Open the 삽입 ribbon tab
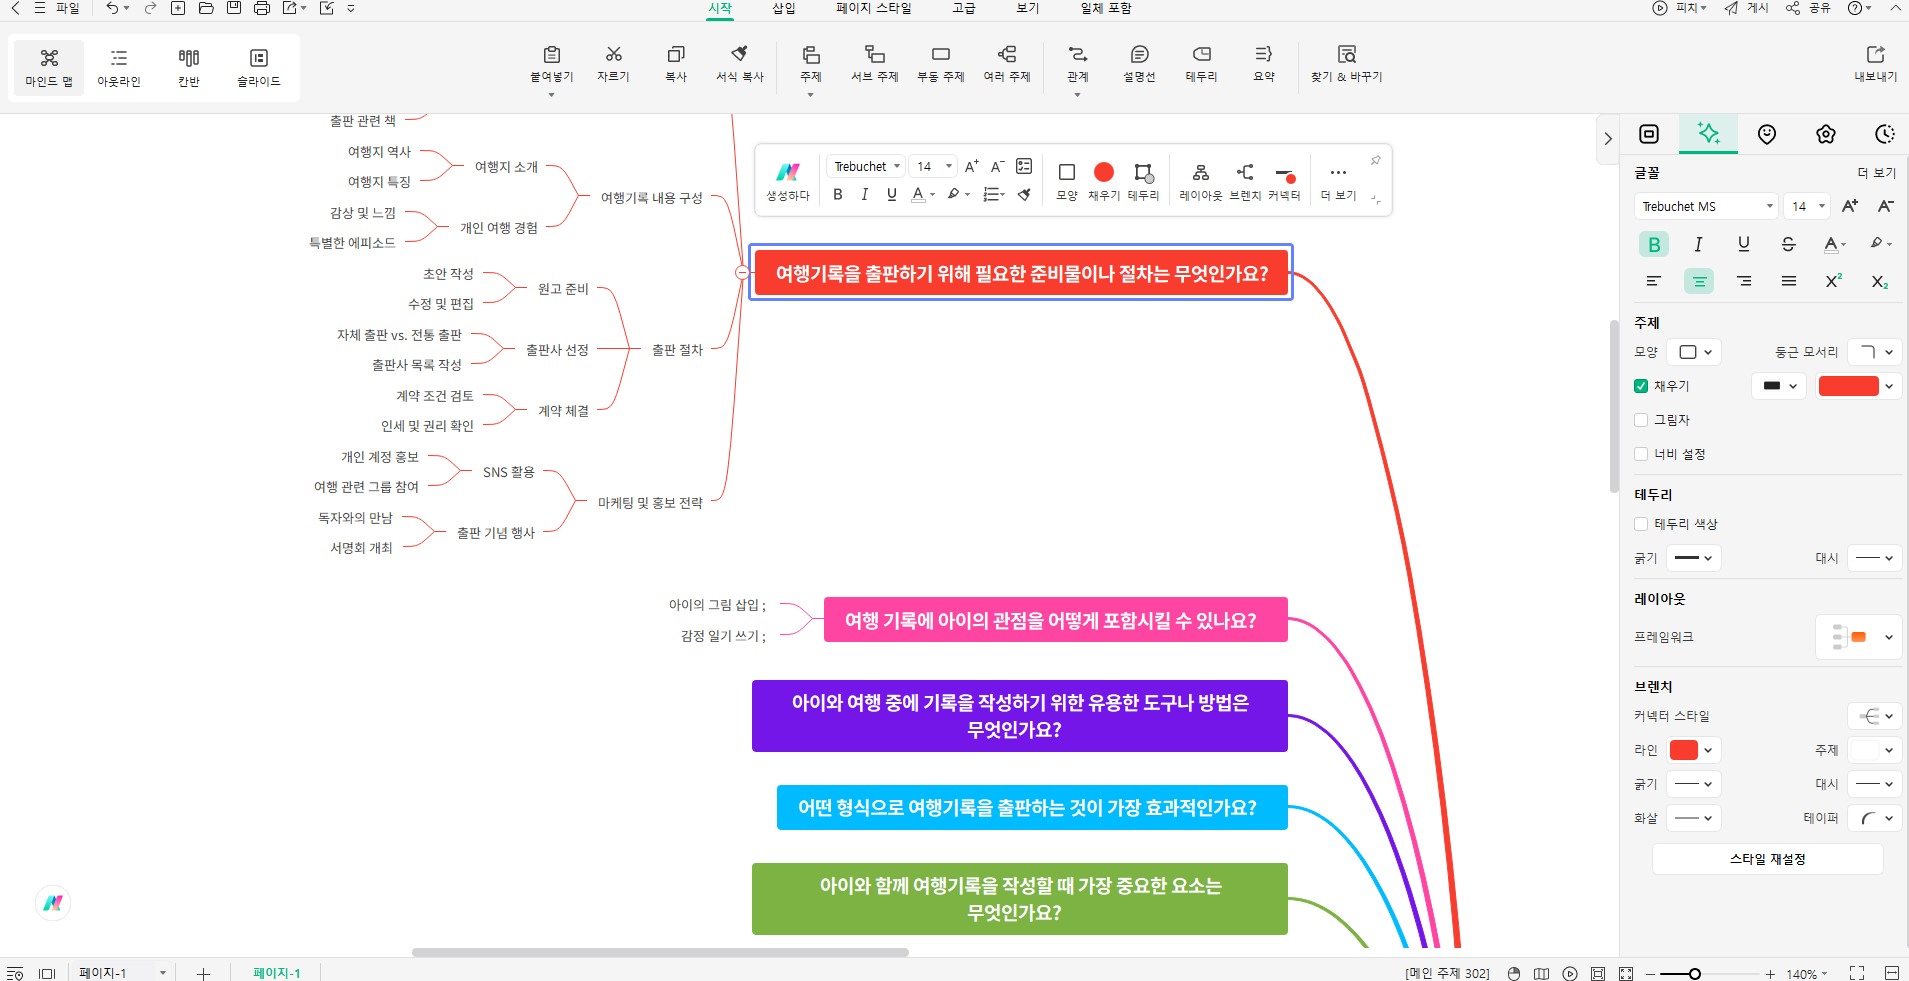1909x981 pixels. (x=783, y=8)
